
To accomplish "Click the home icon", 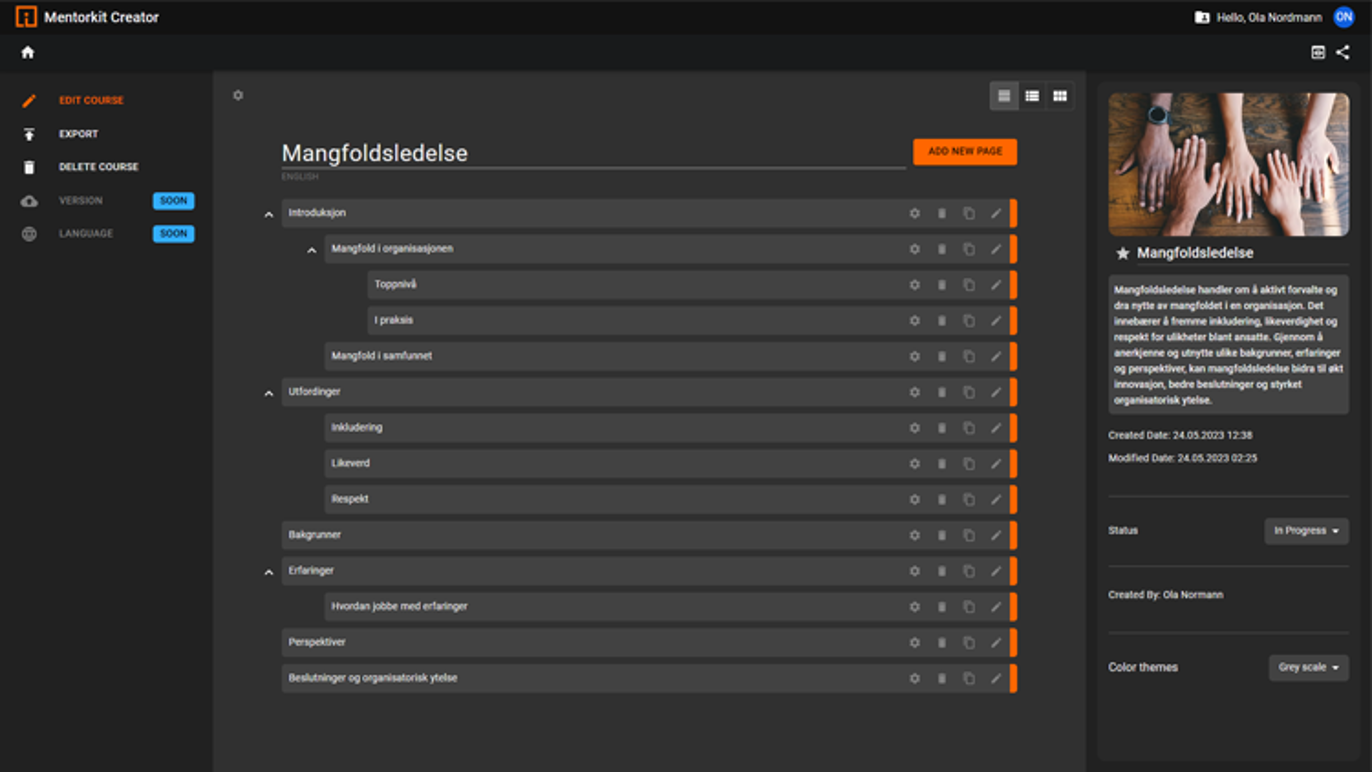I will tap(28, 53).
